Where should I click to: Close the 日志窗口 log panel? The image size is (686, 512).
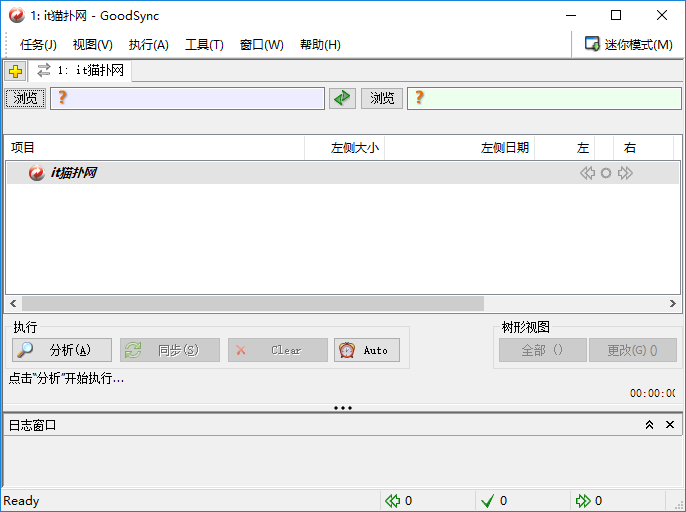tap(670, 424)
